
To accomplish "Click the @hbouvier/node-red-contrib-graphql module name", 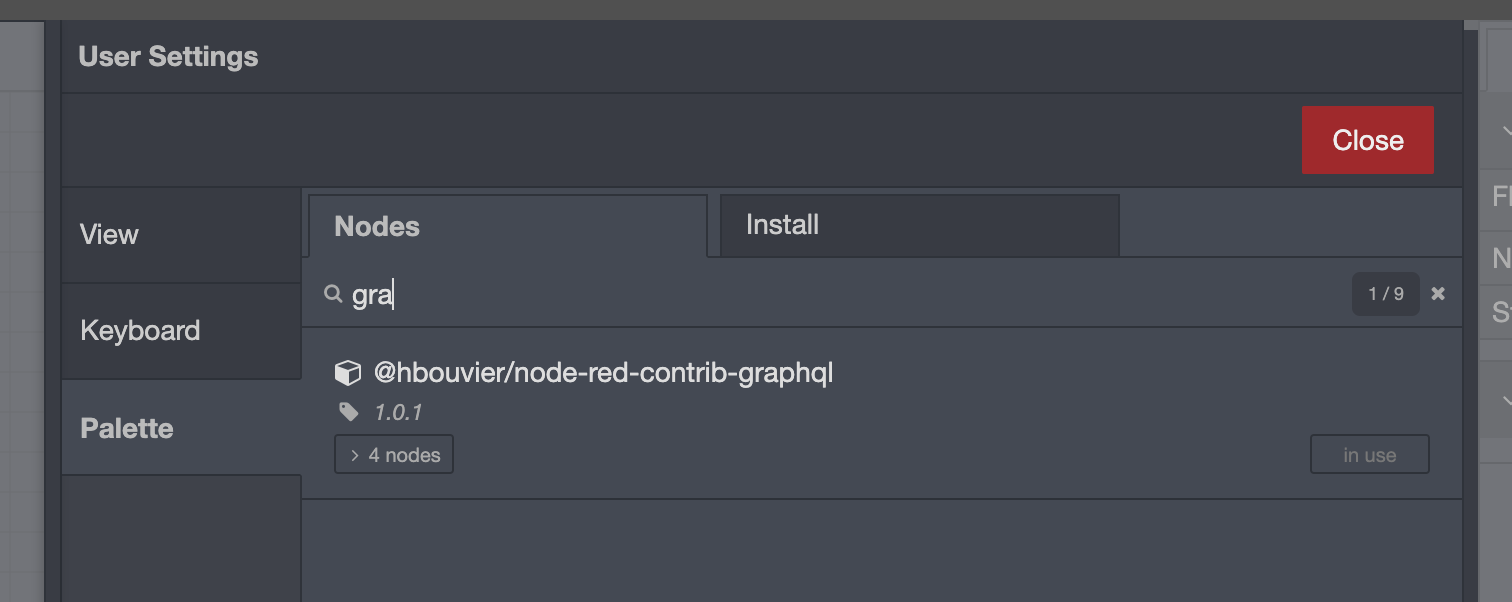I will tap(603, 373).
